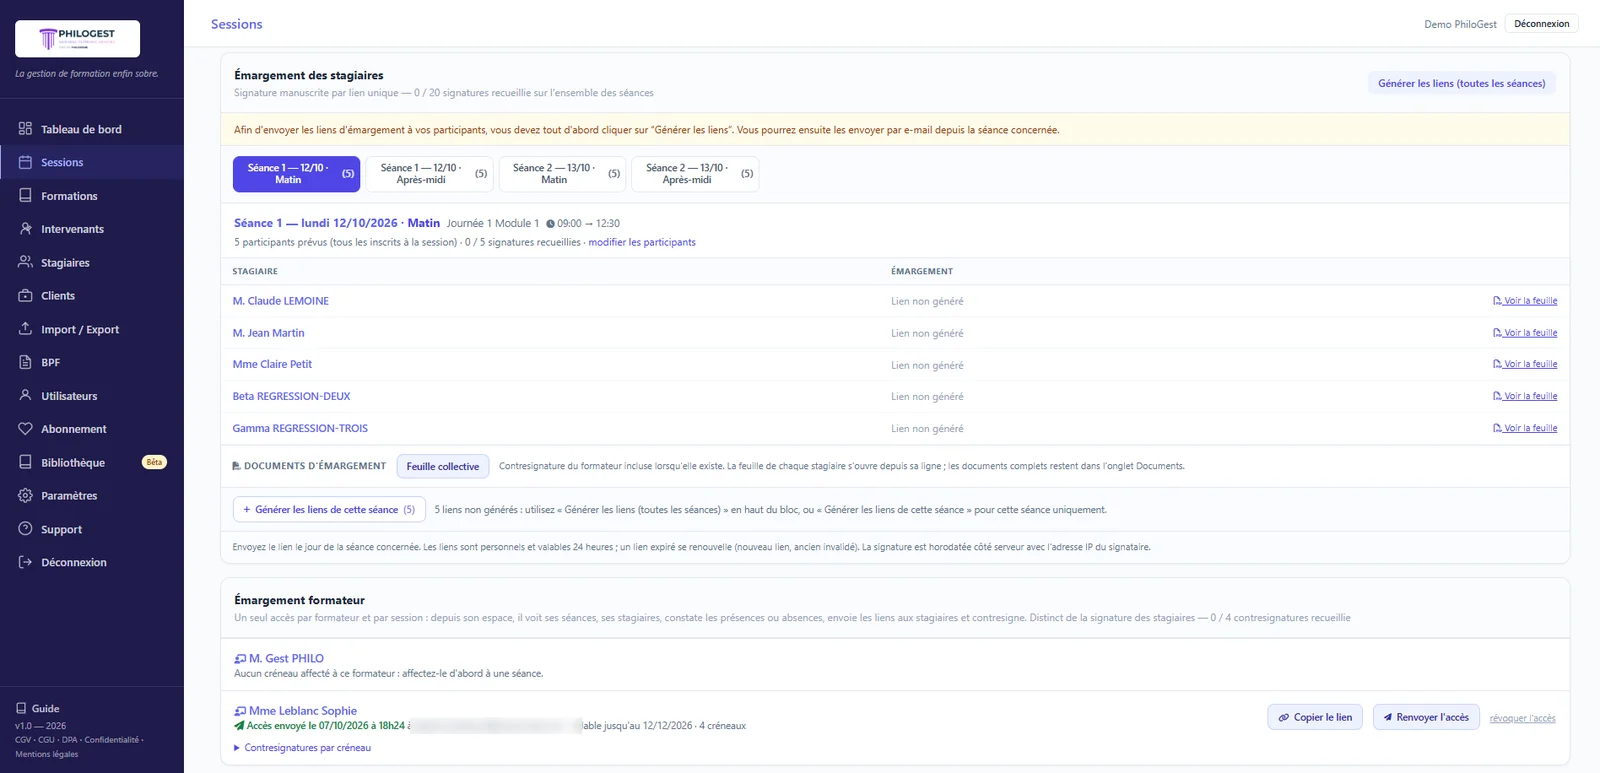The height and width of the screenshot is (773, 1600).
Task: Click Copier le lien for Mme Leblanc
Action: coord(1315,717)
